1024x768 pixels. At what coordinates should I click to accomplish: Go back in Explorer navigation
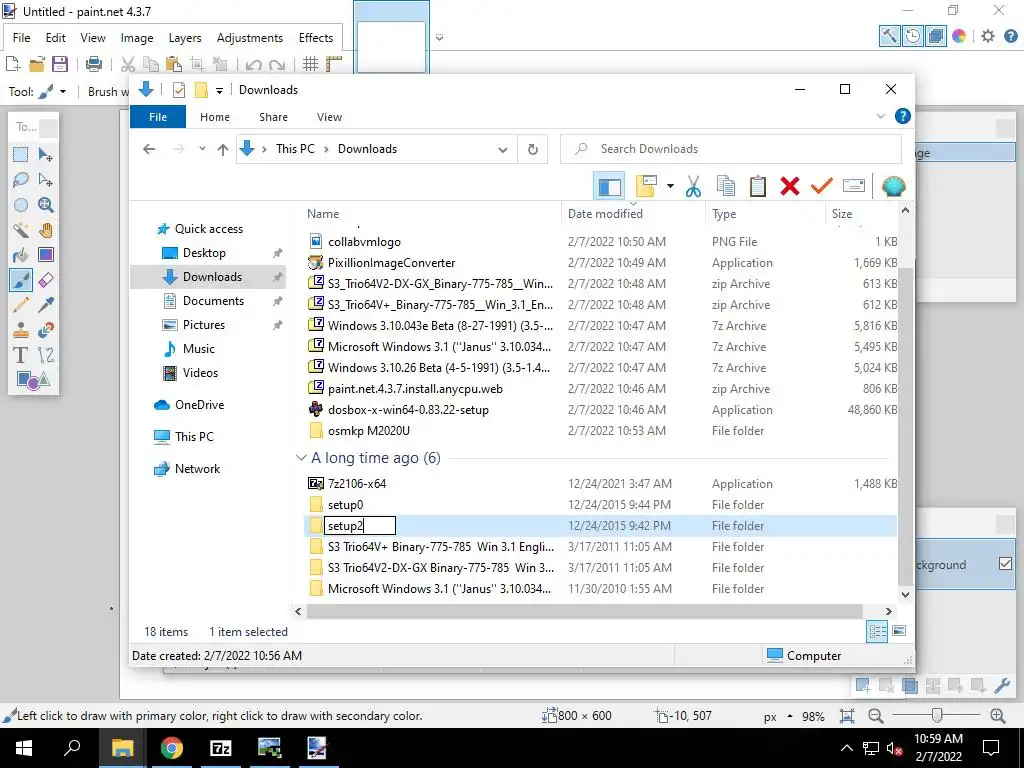click(x=149, y=149)
